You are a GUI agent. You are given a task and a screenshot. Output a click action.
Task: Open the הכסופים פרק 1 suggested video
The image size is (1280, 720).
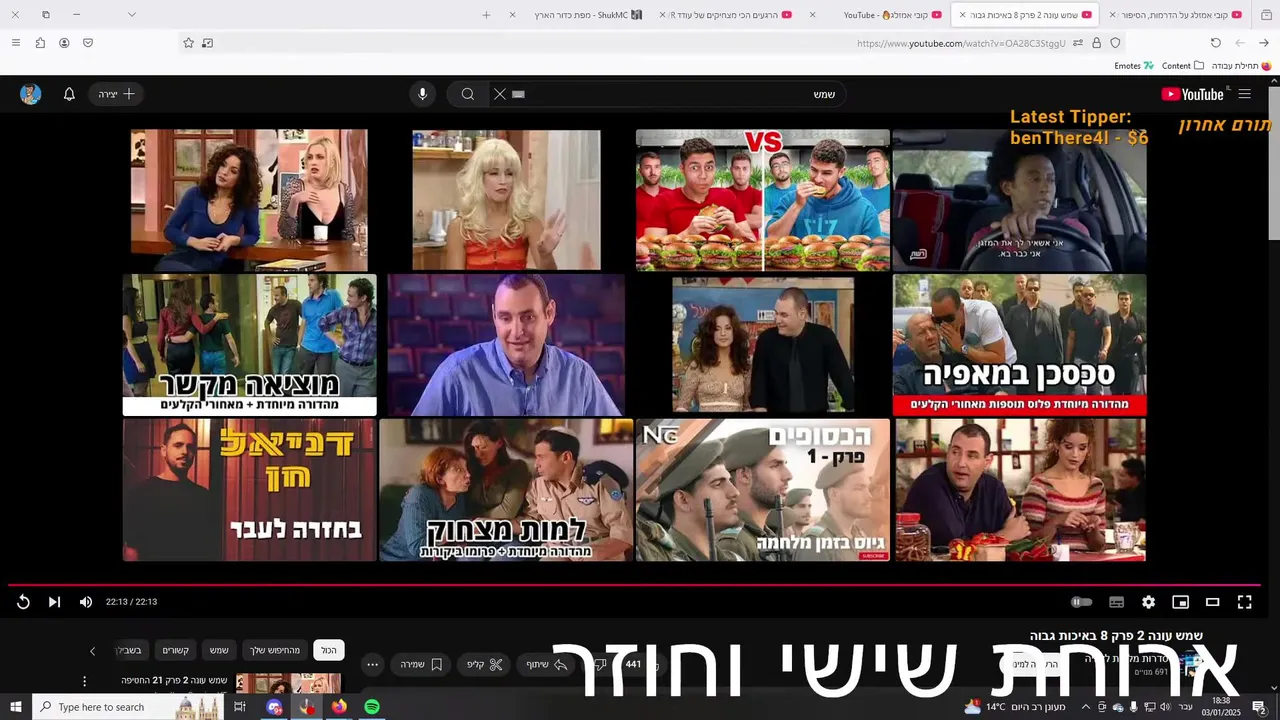tap(763, 490)
